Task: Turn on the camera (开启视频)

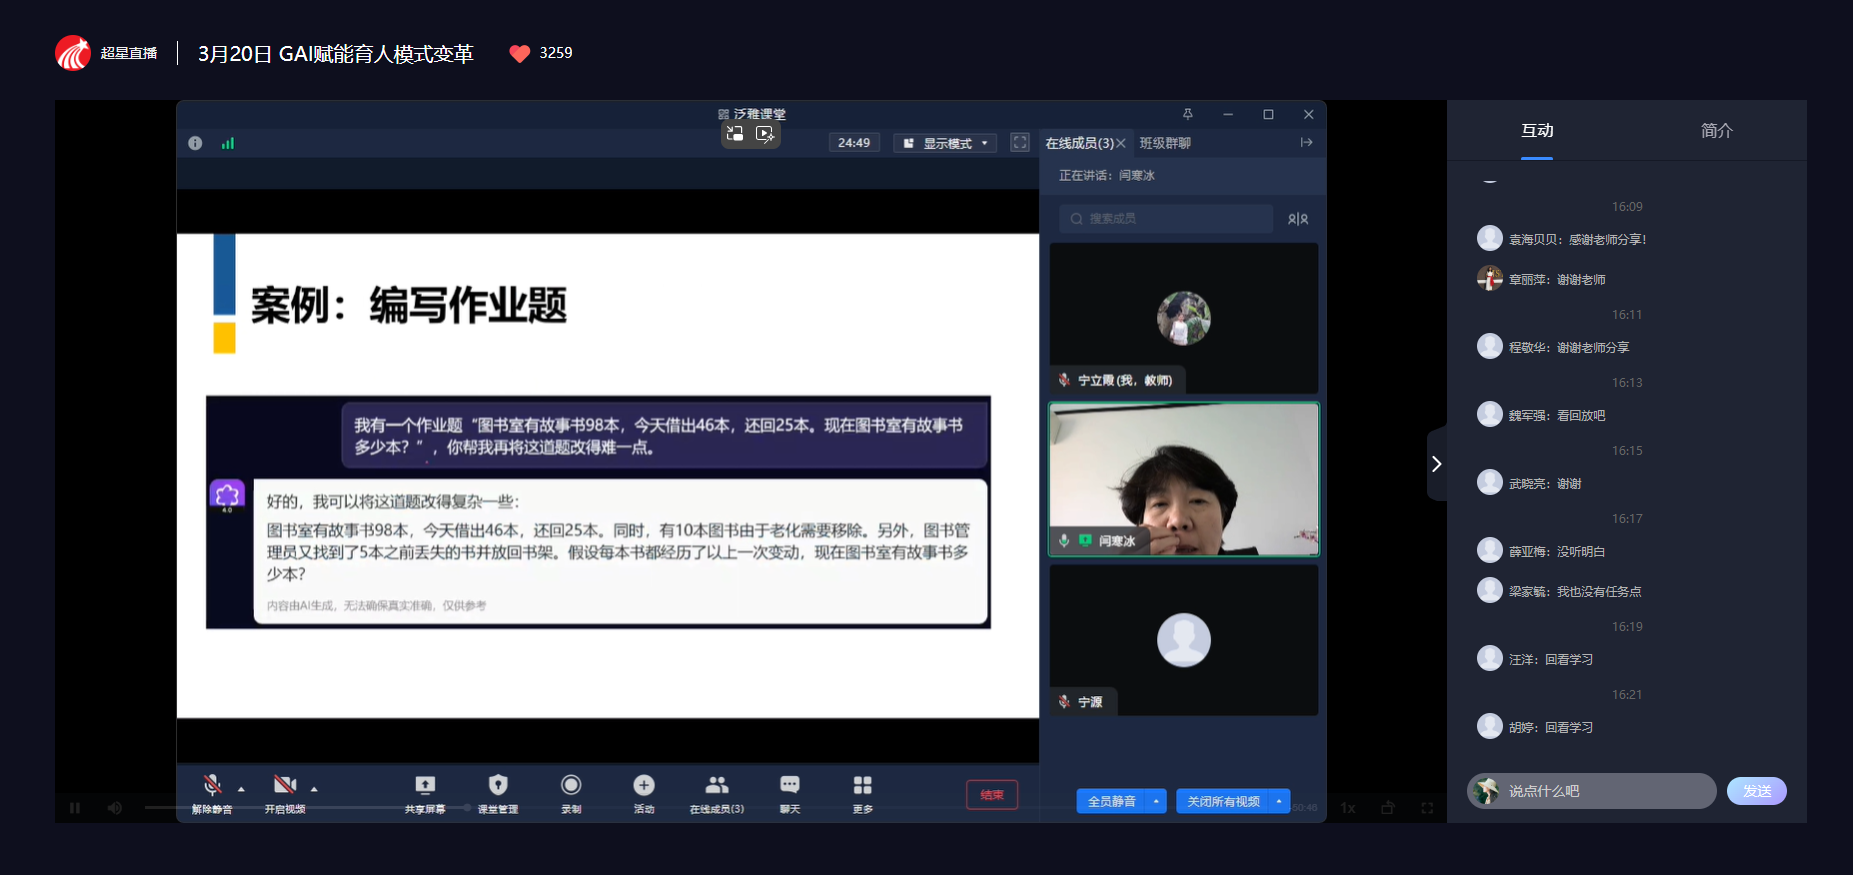Action: (285, 786)
